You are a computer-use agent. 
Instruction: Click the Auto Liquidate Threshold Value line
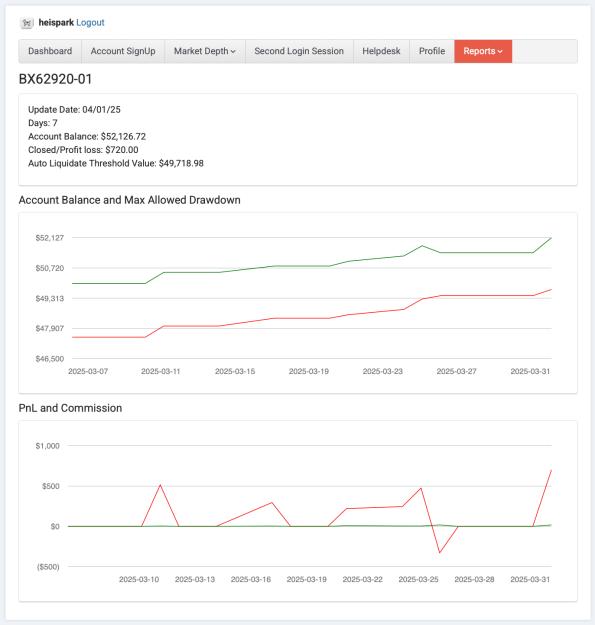(116, 163)
